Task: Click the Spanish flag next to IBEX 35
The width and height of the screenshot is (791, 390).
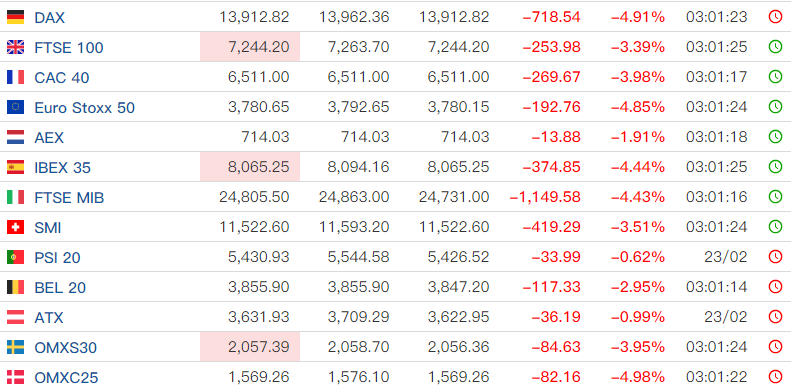Action: [15, 166]
